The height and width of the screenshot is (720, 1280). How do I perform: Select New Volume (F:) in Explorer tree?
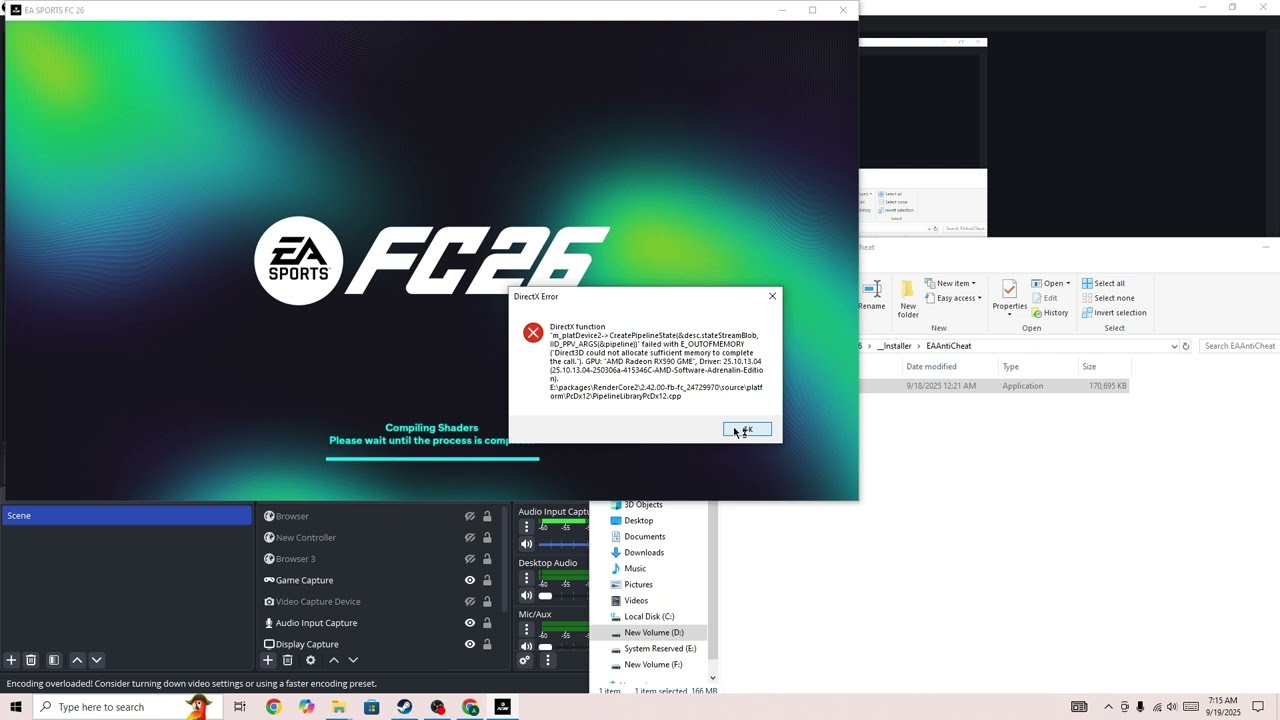pos(653,664)
